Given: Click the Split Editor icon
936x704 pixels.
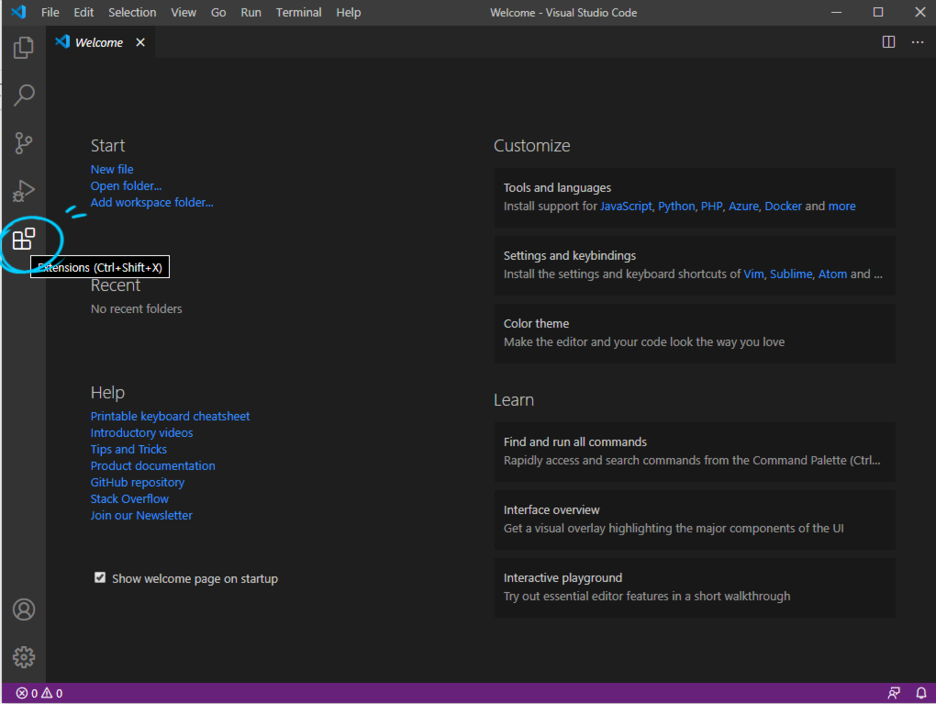Looking at the screenshot, I should tap(888, 42).
